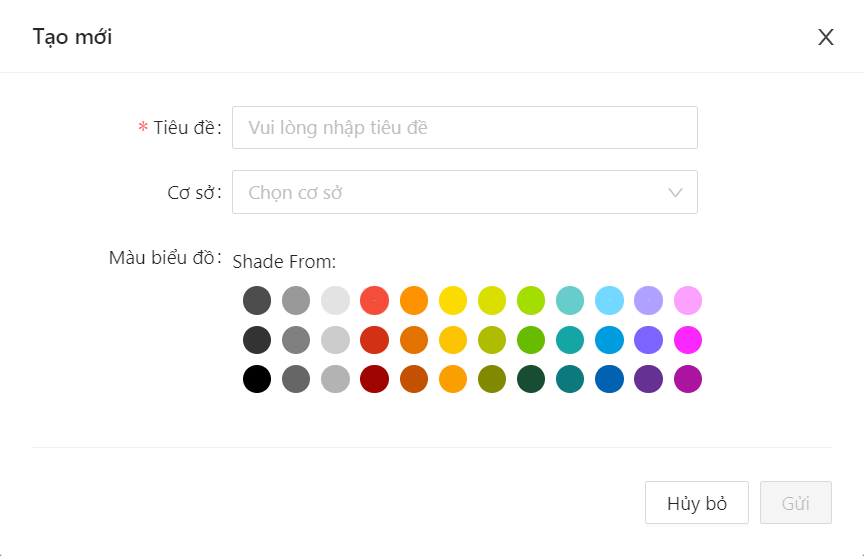The width and height of the screenshot is (864, 556).
Task: Pick the lightest gray top-row swatch
Action: click(x=335, y=300)
